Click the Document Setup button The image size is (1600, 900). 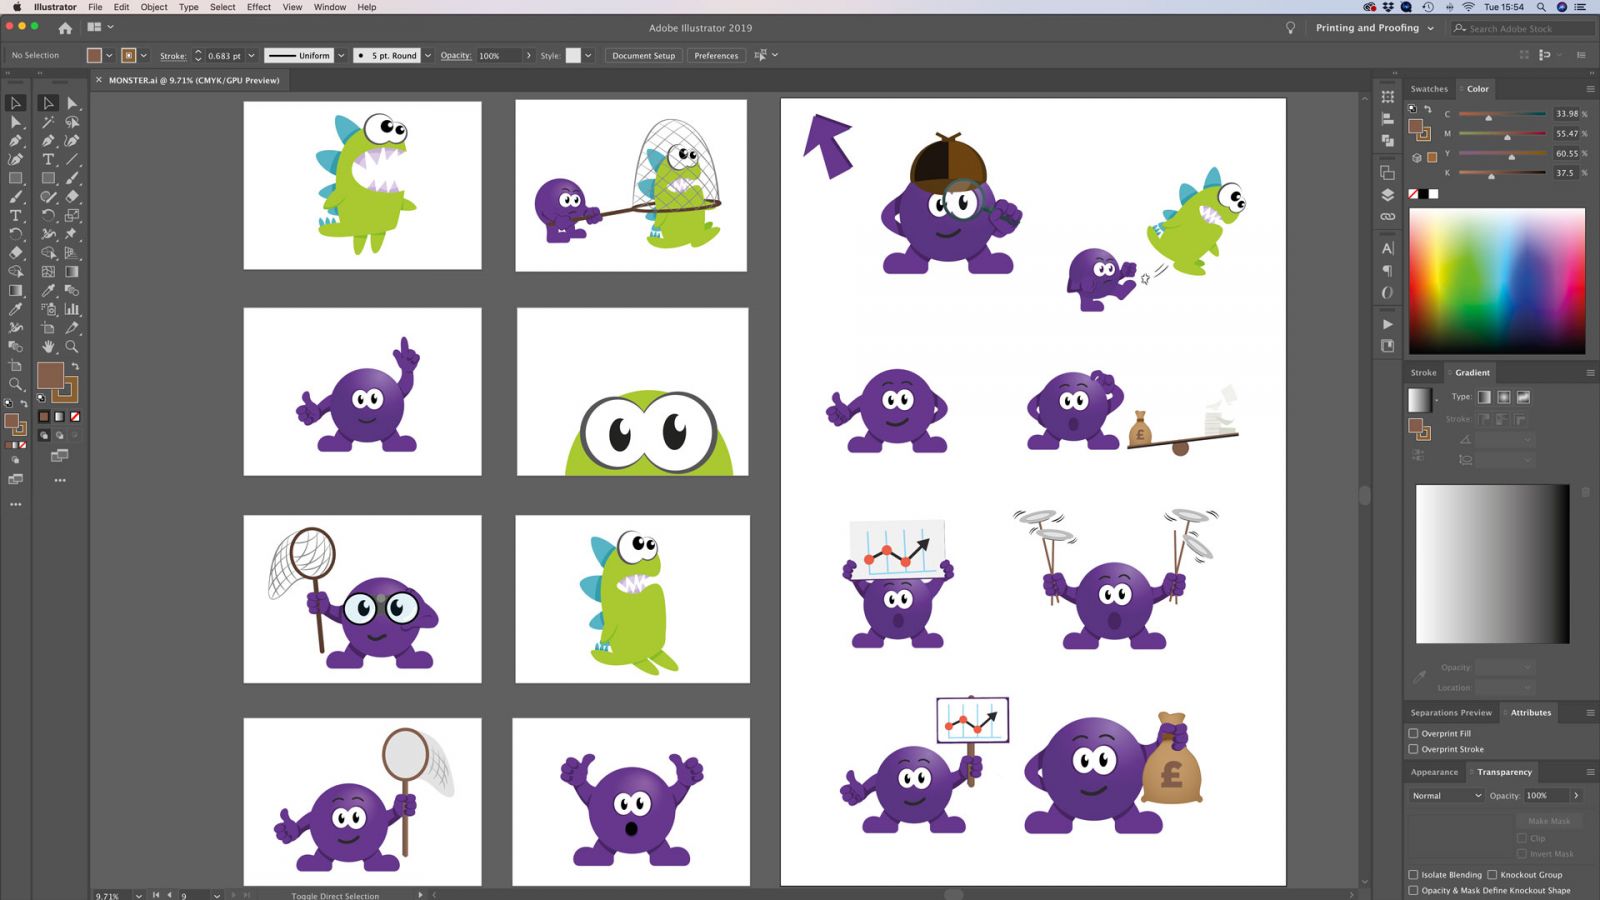643,55
